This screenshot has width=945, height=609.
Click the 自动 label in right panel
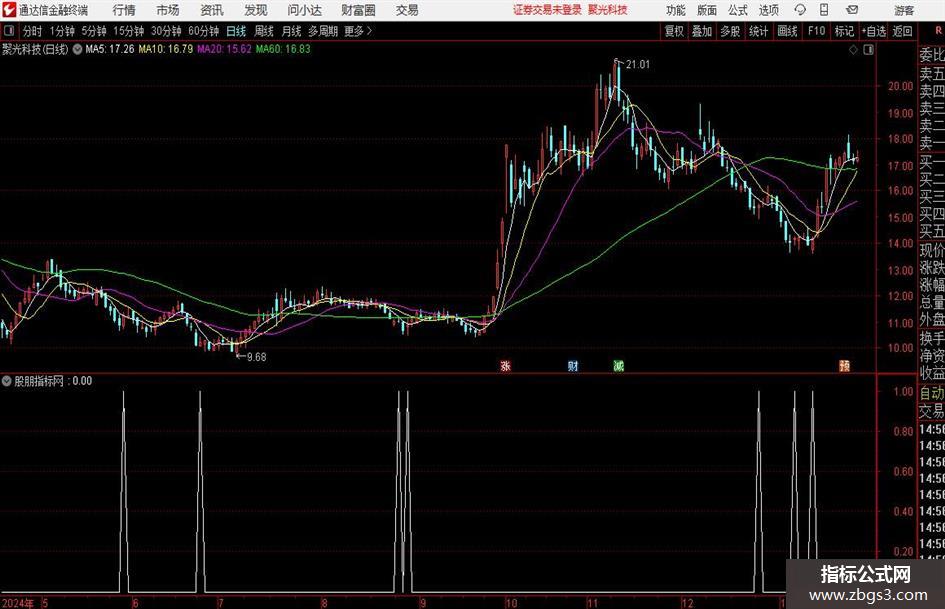(x=932, y=393)
